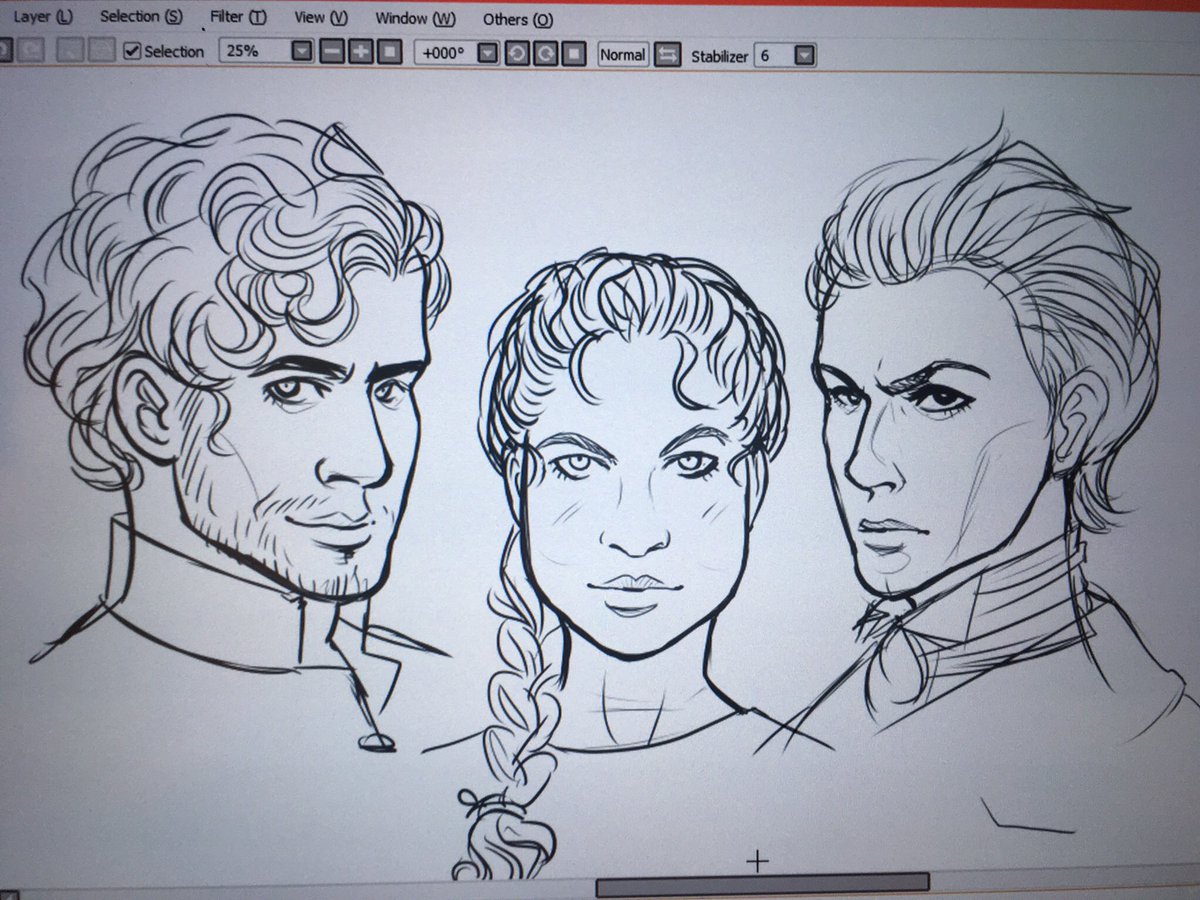1200x900 pixels.
Task: Open the rotation angle dropdown
Action: tap(487, 54)
